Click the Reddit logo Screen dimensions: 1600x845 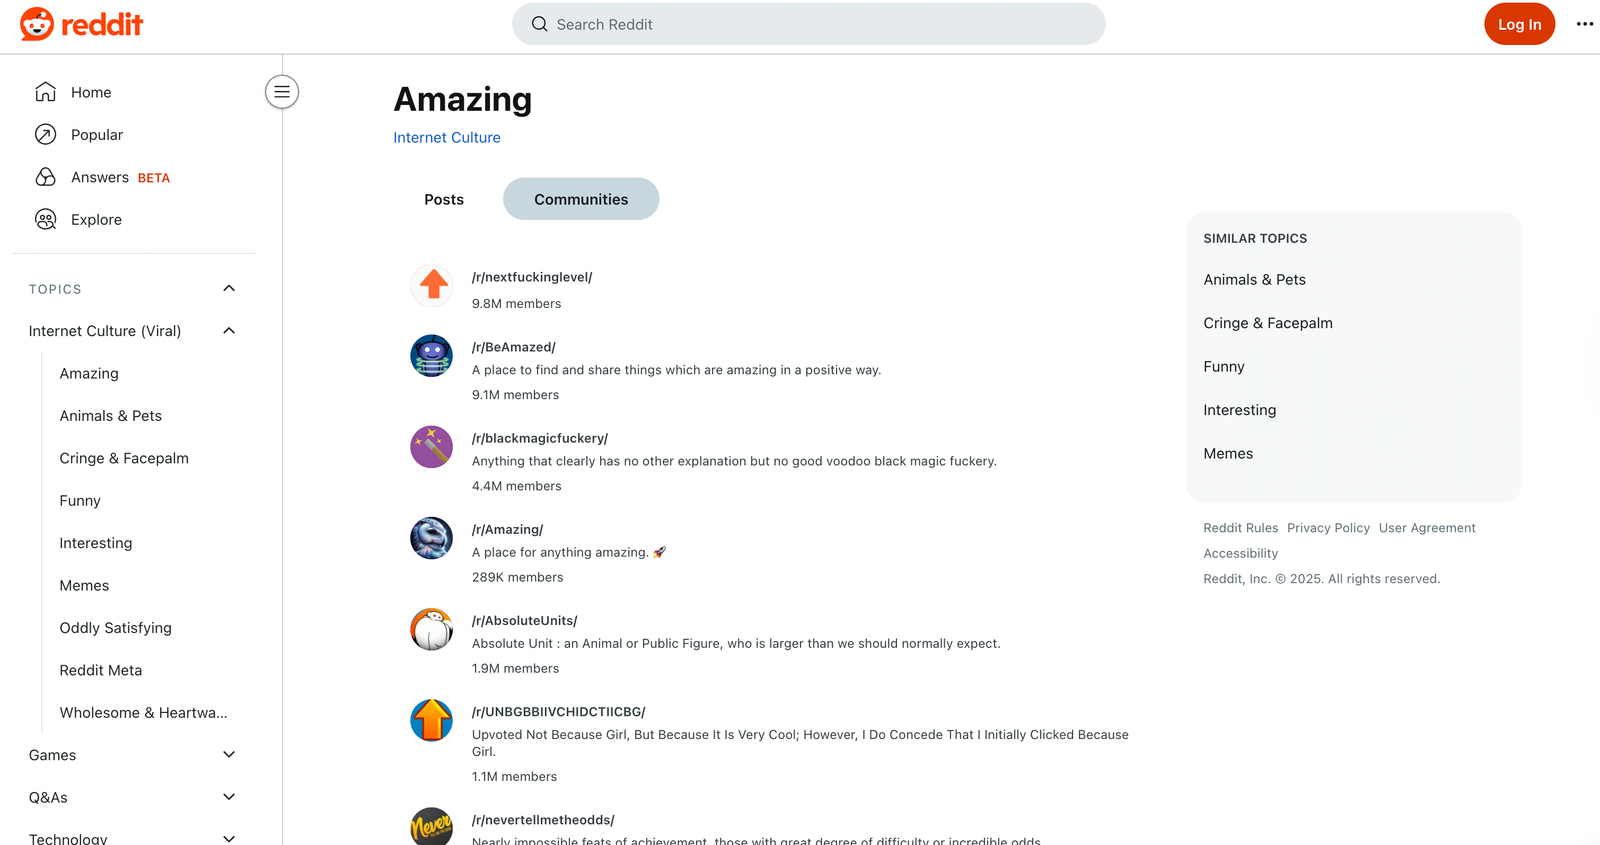[x=82, y=24]
